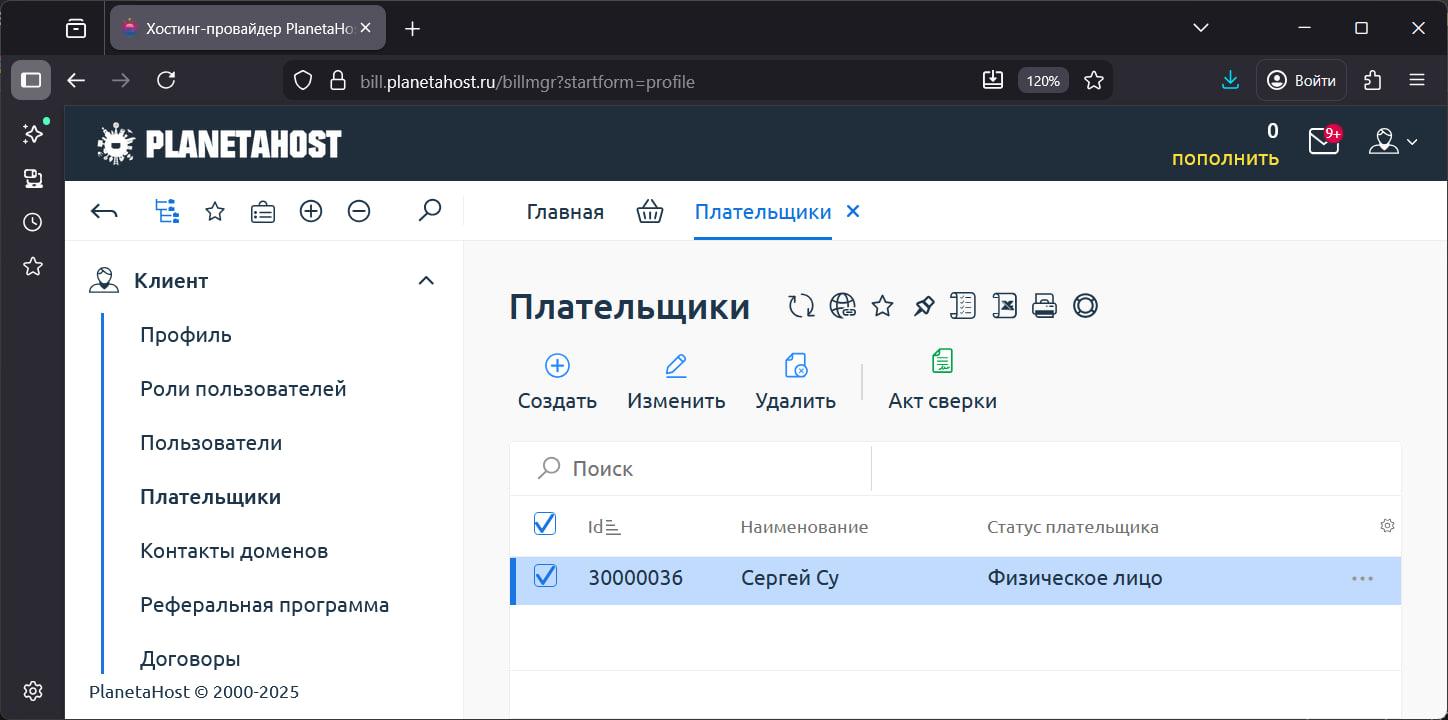Print the Плательщики table
This screenshot has width=1448, height=720.
(x=1044, y=306)
